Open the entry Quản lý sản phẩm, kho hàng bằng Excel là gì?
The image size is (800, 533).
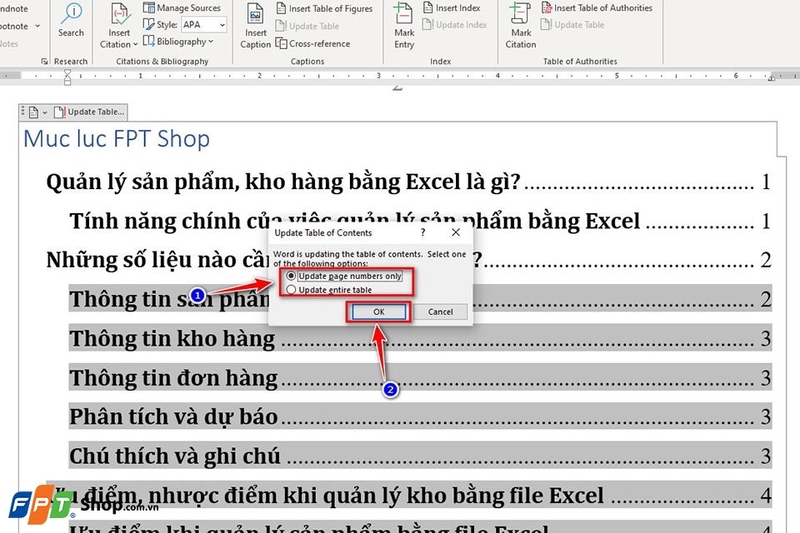pyautogui.click(x=408, y=182)
